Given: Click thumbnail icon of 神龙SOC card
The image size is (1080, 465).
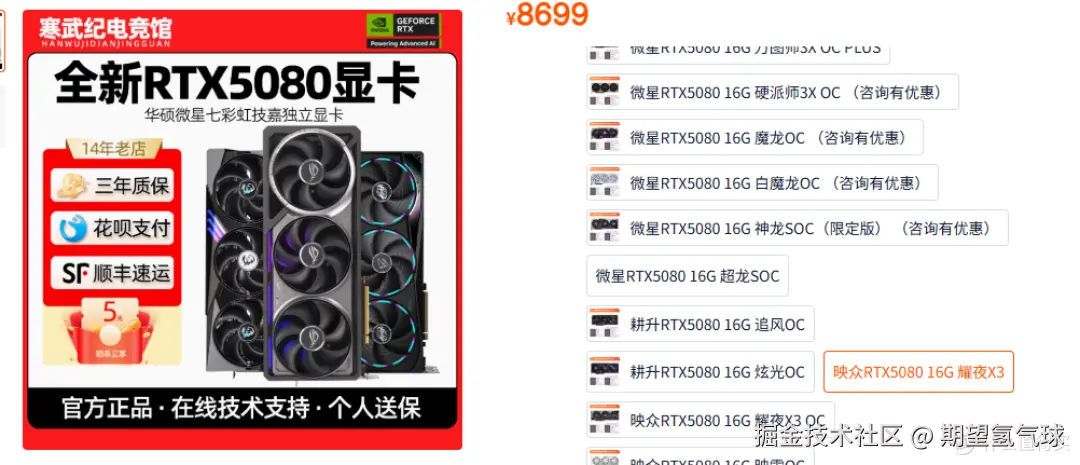Looking at the screenshot, I should tap(604, 228).
